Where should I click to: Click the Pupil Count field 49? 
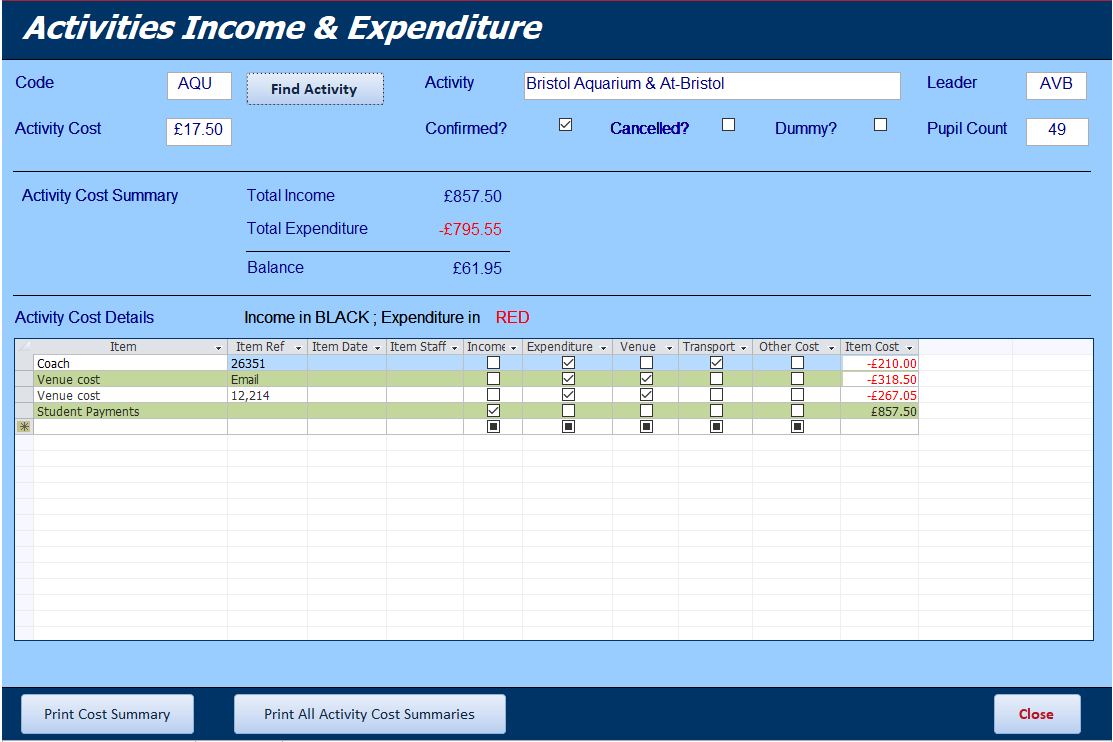[1057, 131]
